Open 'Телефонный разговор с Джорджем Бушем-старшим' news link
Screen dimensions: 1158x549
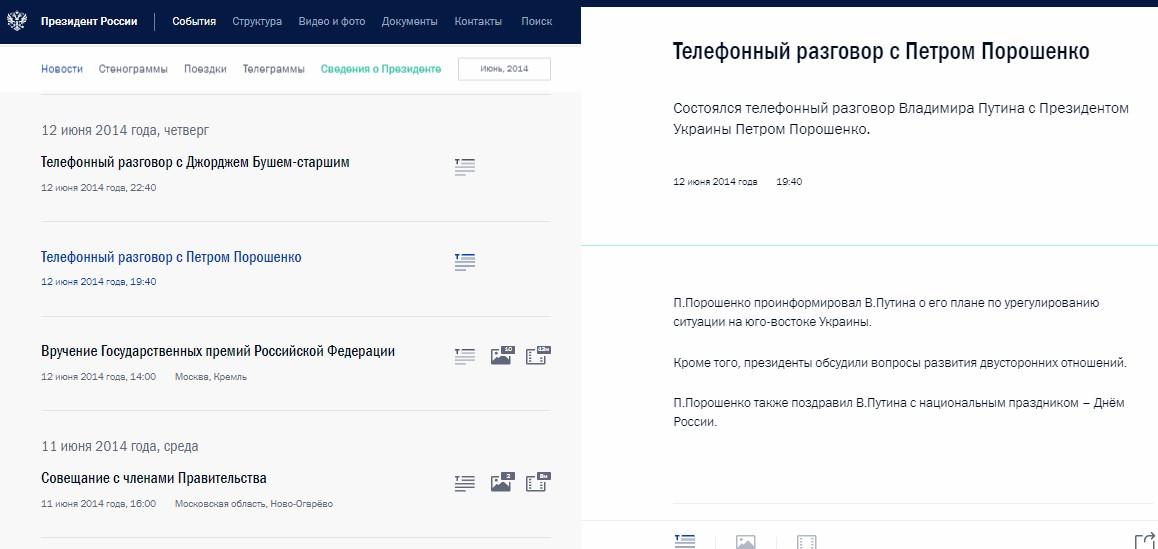tap(195, 162)
